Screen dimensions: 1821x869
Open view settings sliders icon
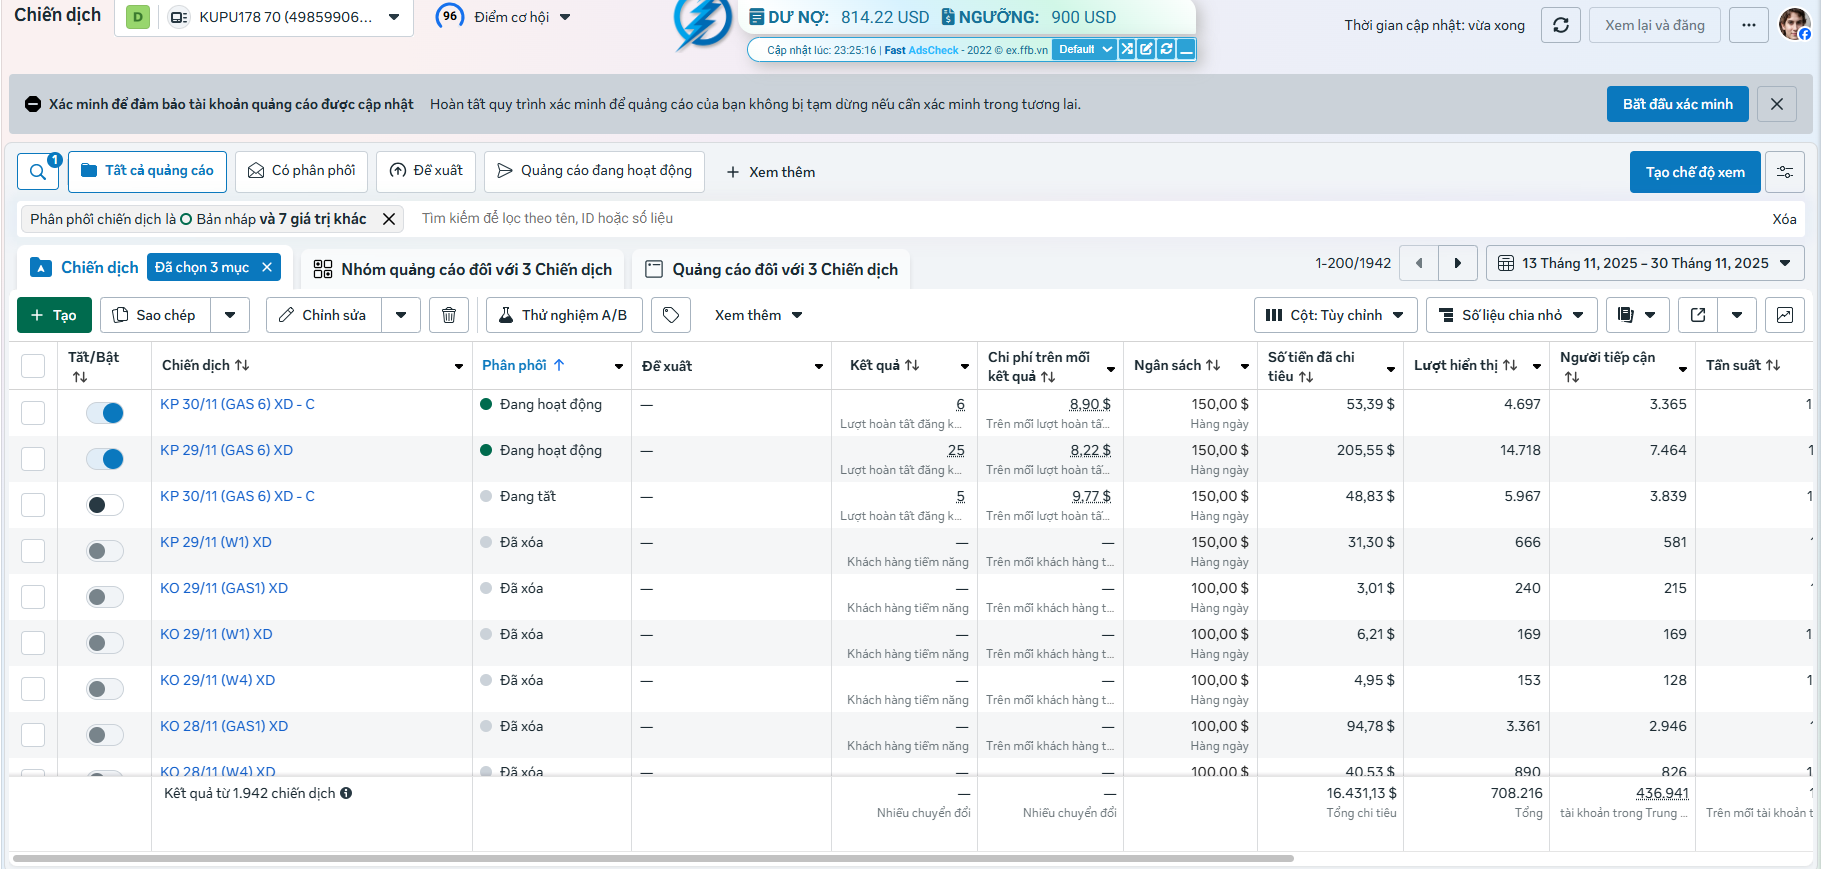(x=1785, y=172)
